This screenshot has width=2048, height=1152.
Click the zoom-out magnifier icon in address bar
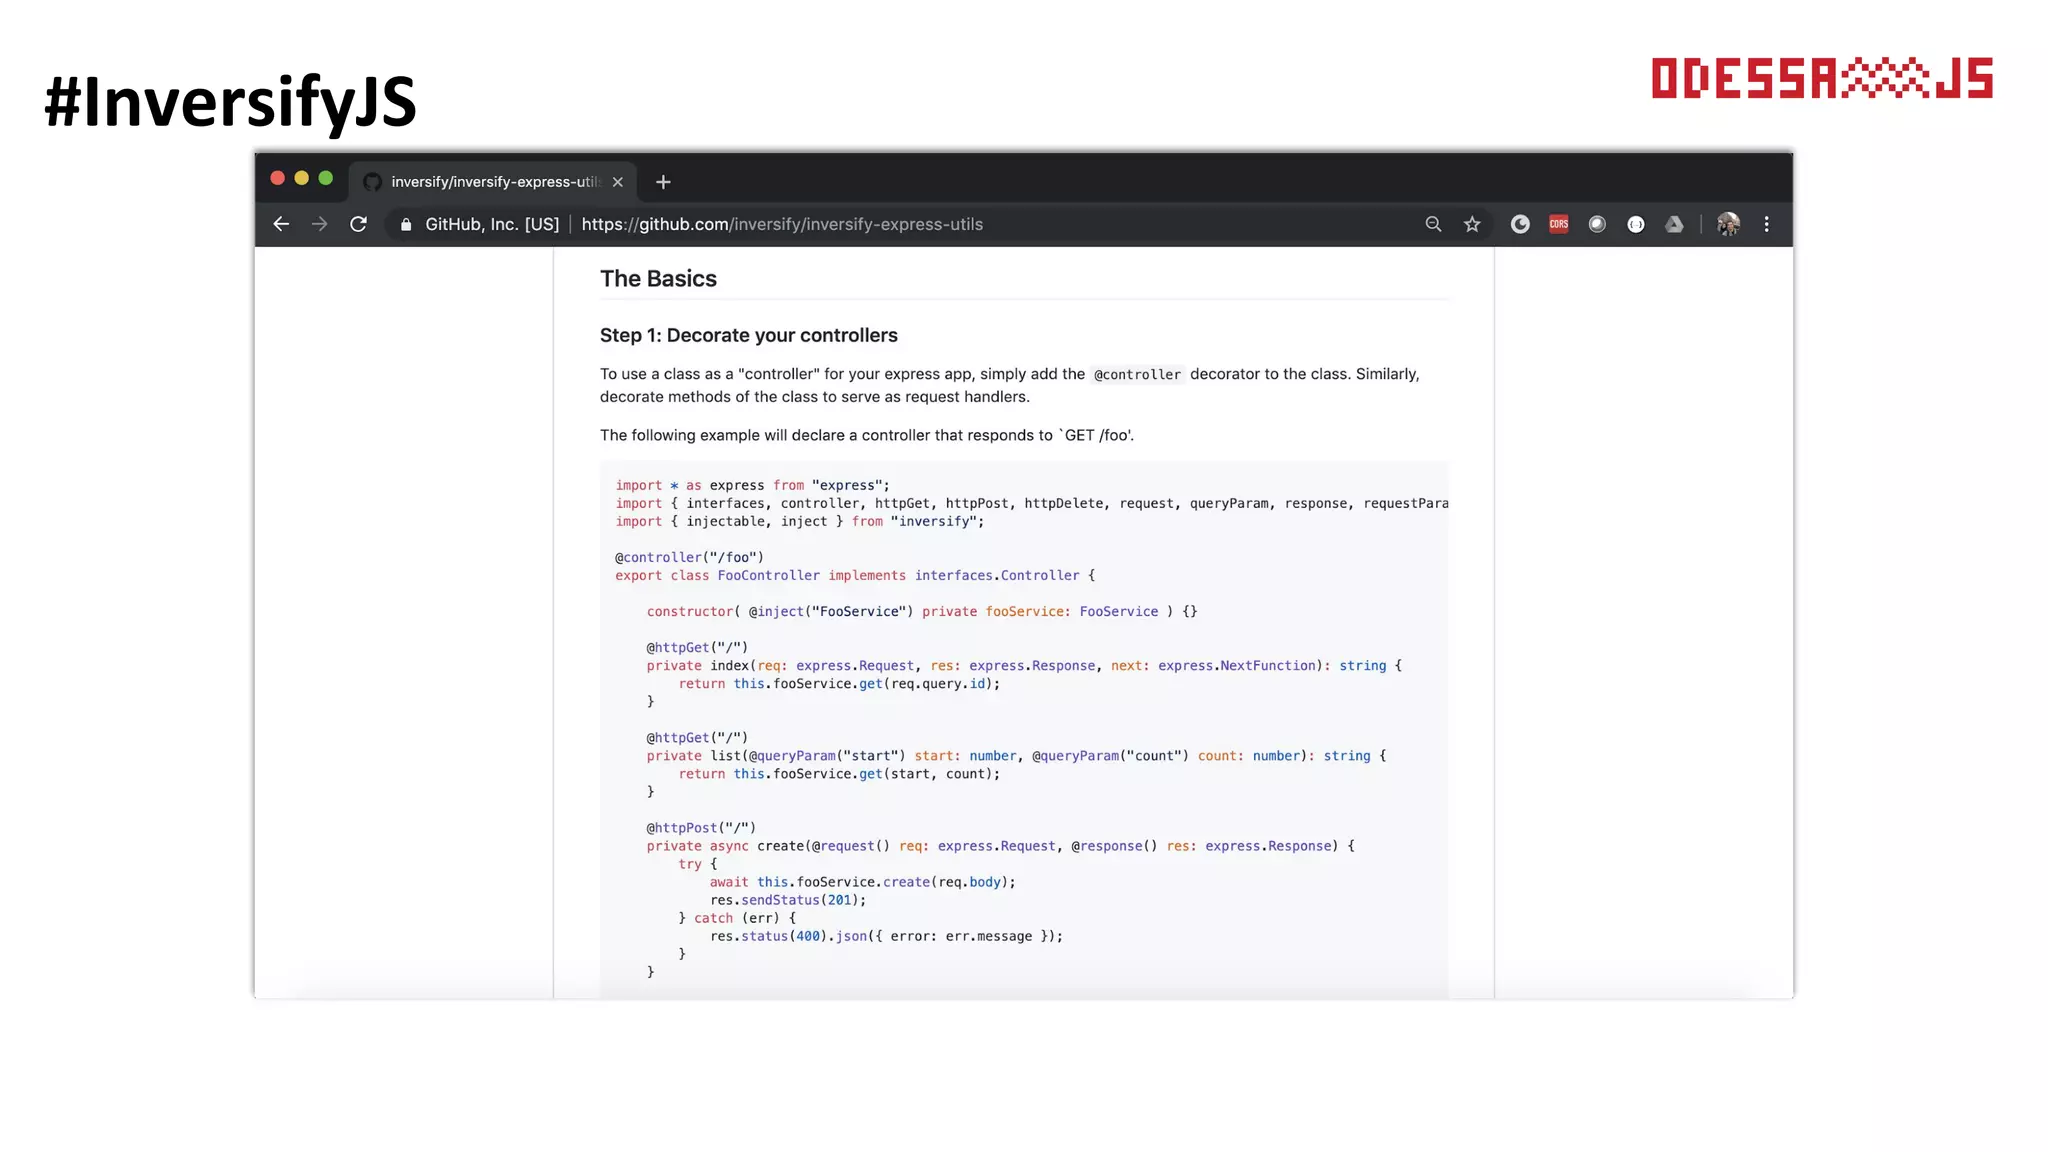[1433, 224]
